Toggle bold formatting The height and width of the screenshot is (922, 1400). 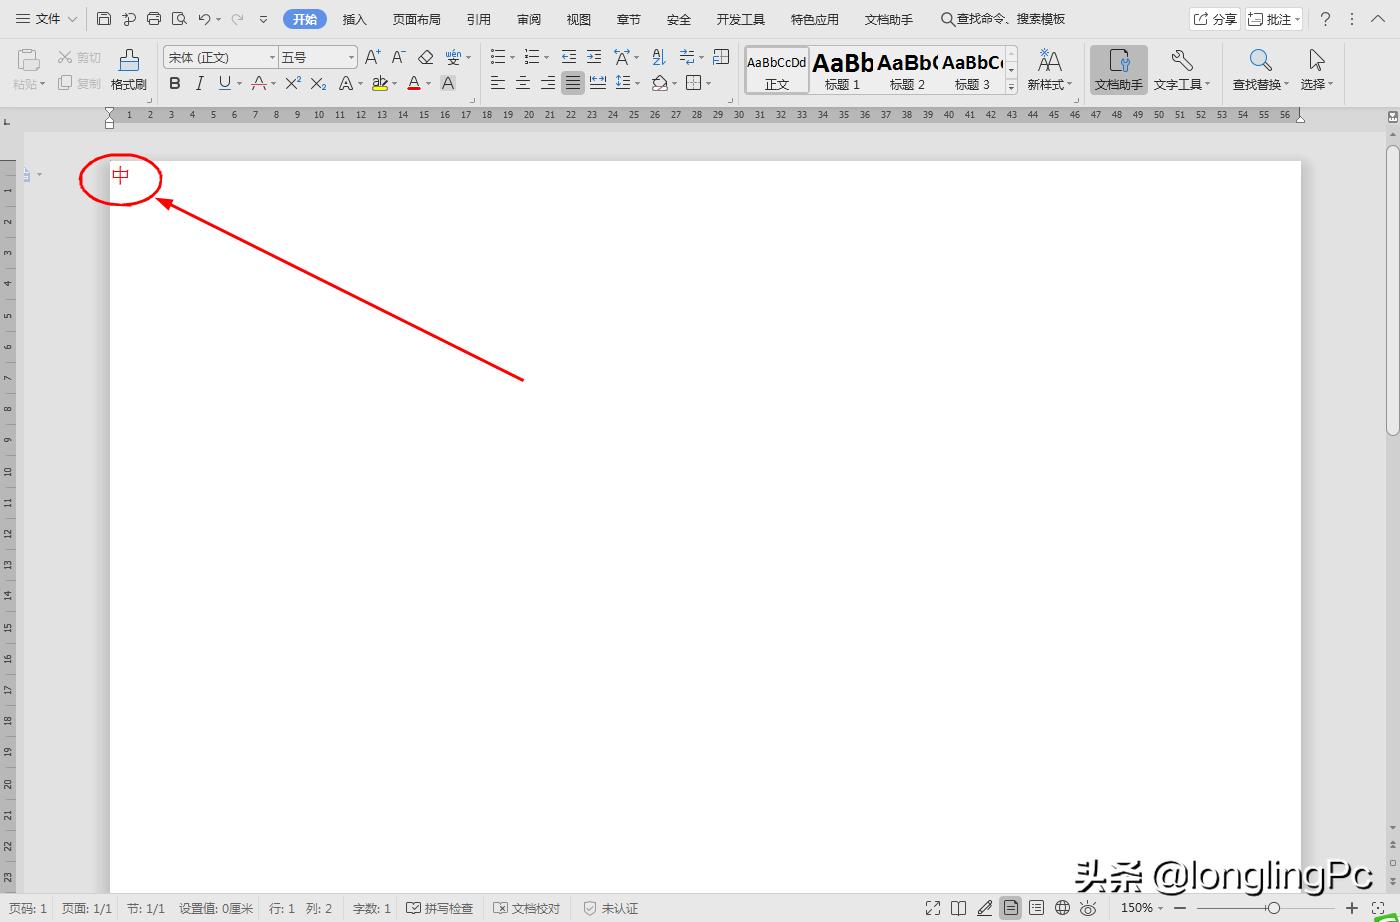click(x=175, y=84)
